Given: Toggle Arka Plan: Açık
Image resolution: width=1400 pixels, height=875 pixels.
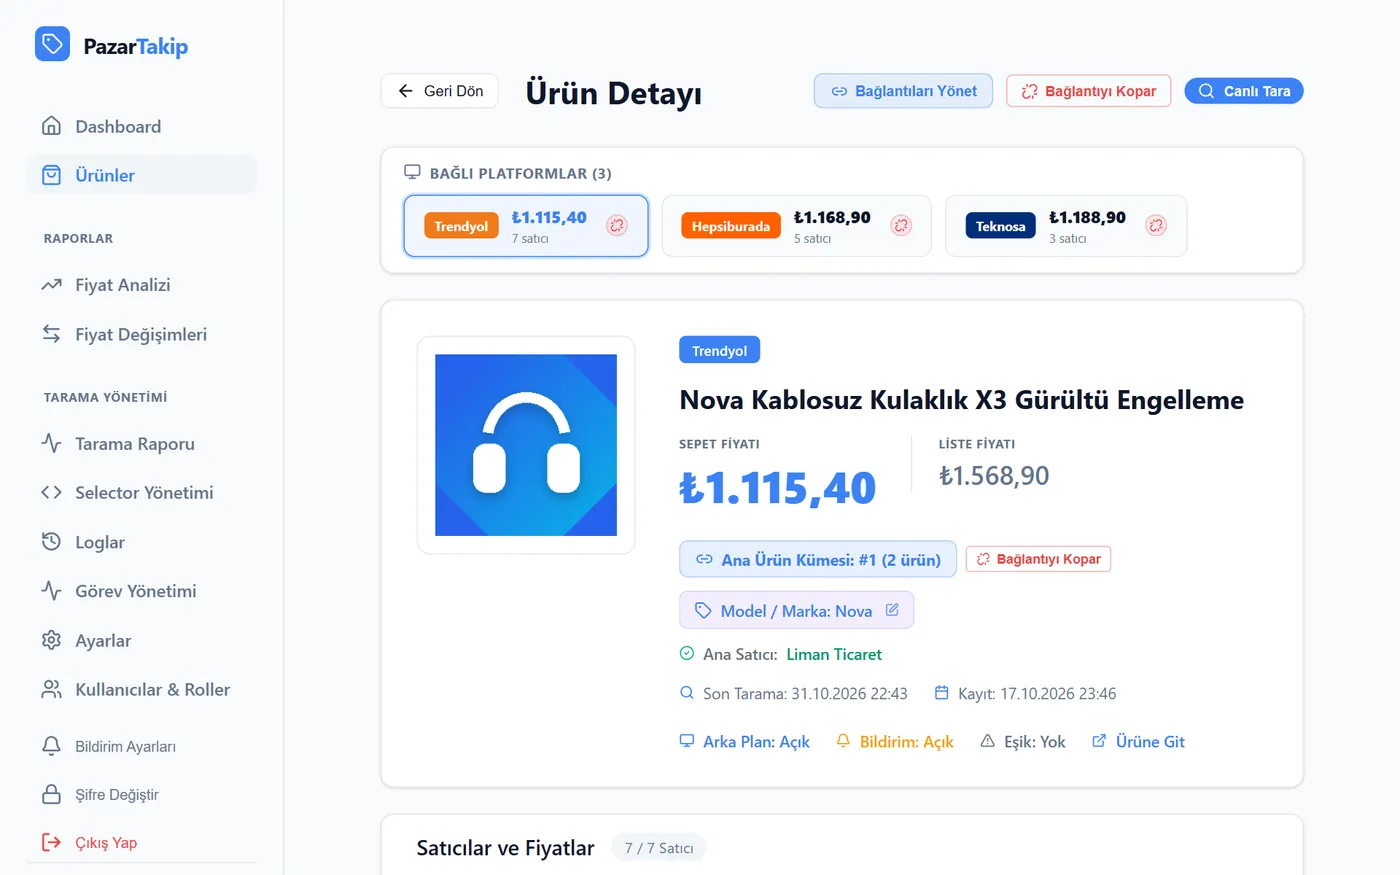Looking at the screenshot, I should click(745, 741).
